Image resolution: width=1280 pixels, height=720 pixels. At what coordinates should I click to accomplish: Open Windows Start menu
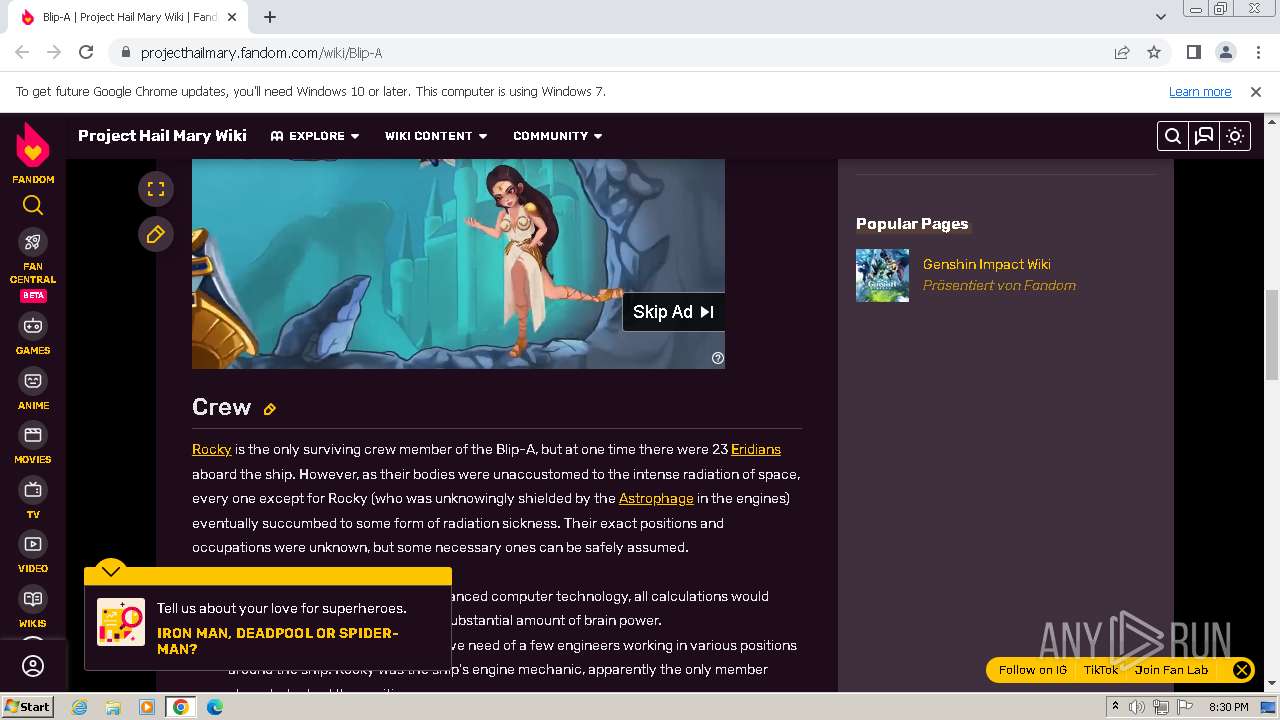click(x=28, y=707)
